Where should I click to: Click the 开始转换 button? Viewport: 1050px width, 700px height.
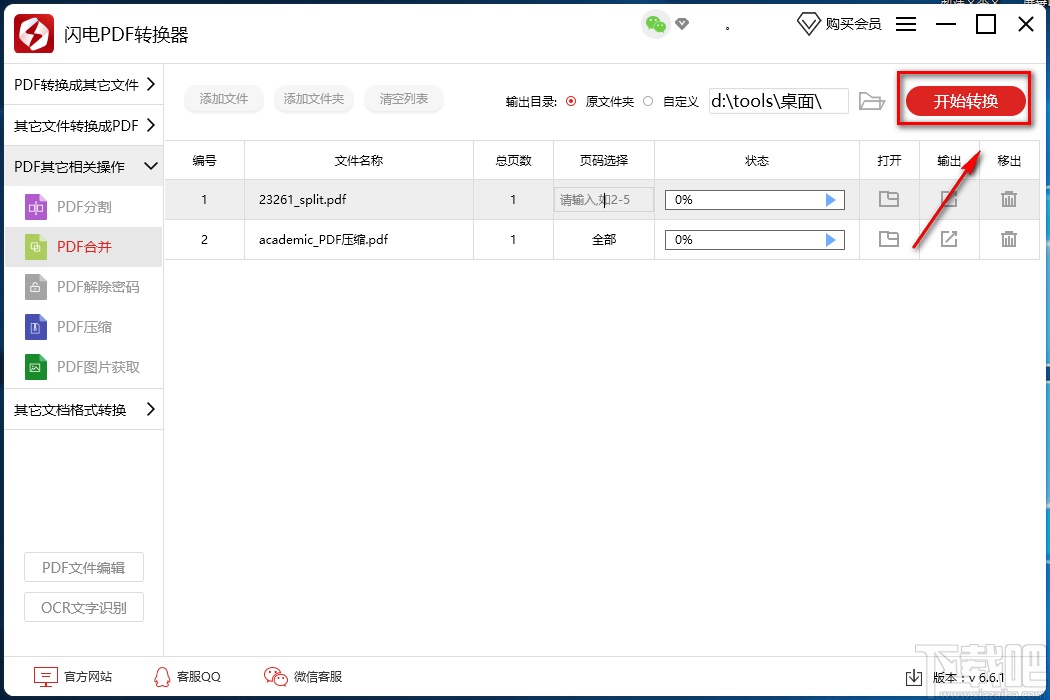click(x=963, y=100)
